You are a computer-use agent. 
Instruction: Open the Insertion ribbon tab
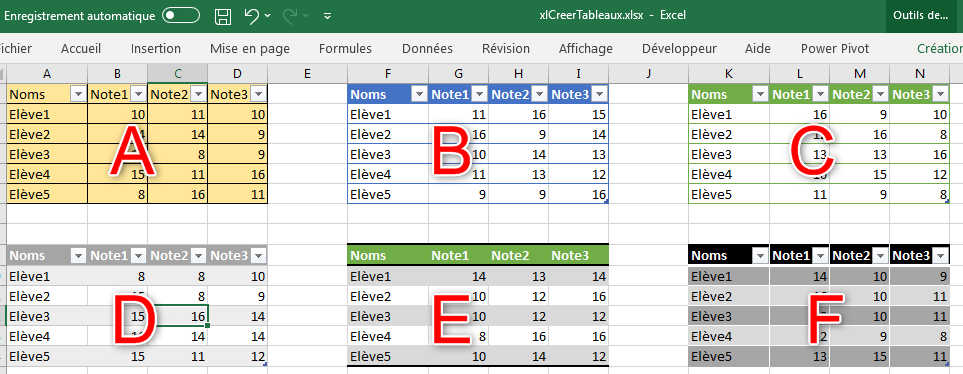pos(156,49)
